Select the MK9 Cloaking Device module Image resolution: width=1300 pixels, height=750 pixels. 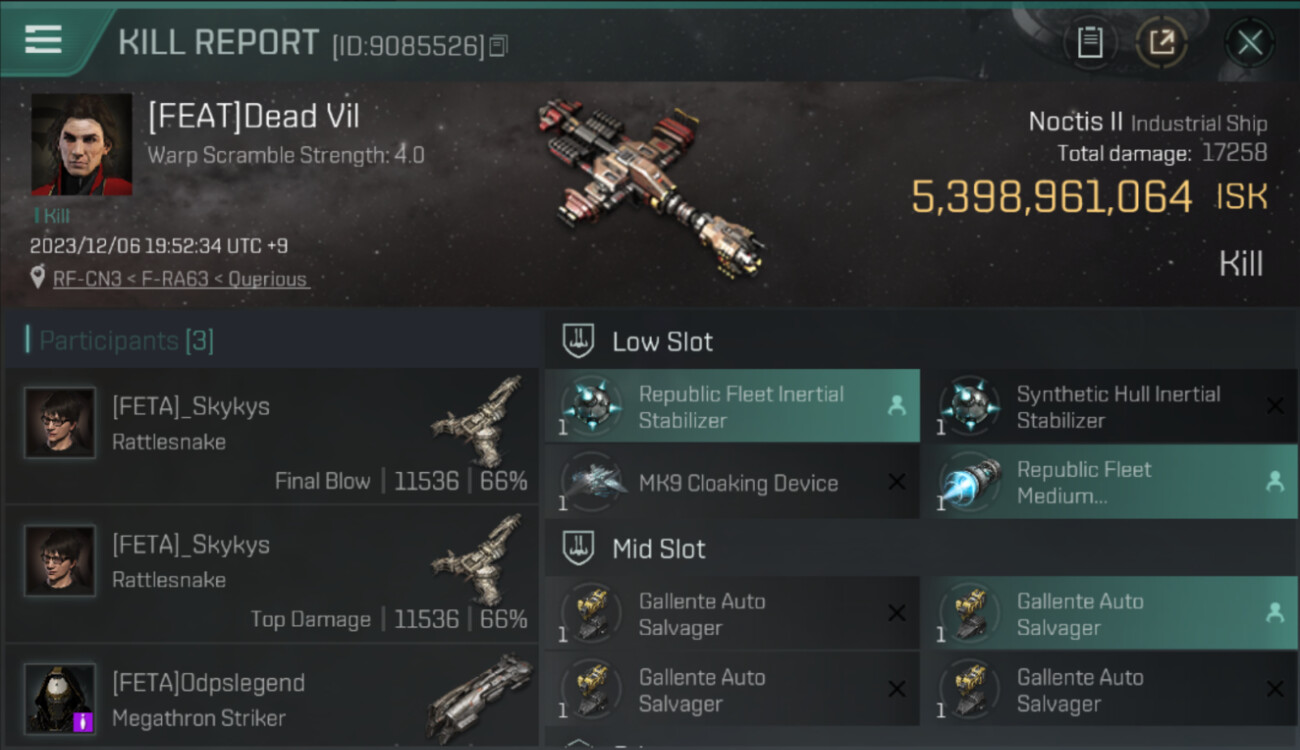[x=732, y=482]
